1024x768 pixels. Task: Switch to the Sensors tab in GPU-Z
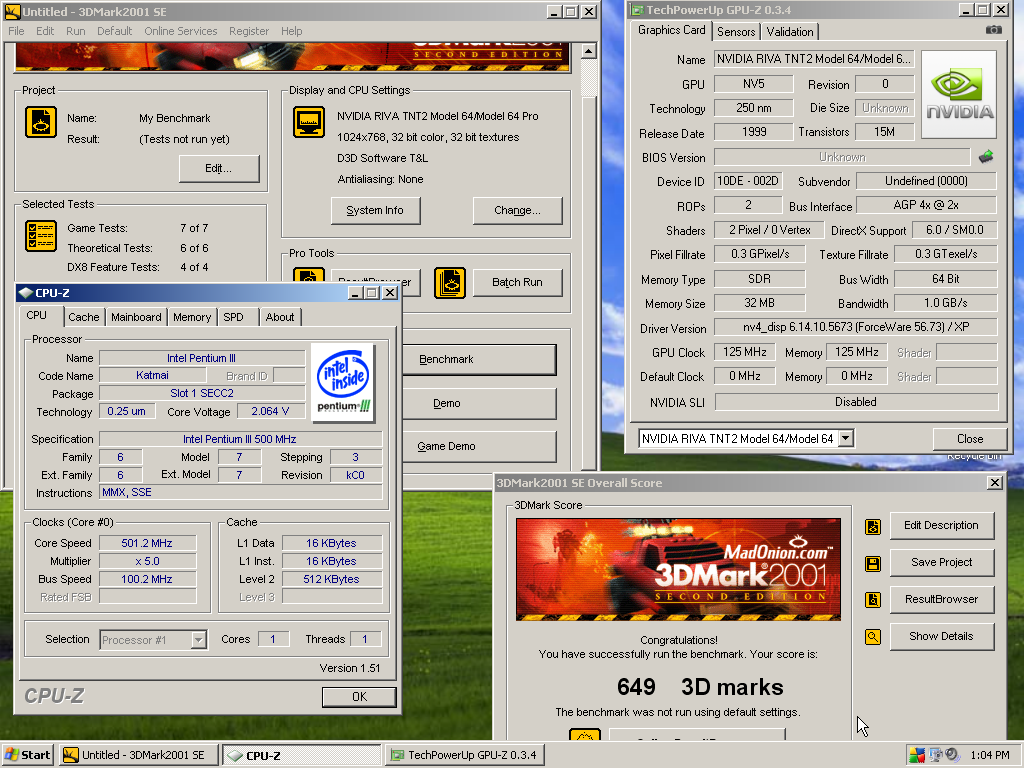736,31
